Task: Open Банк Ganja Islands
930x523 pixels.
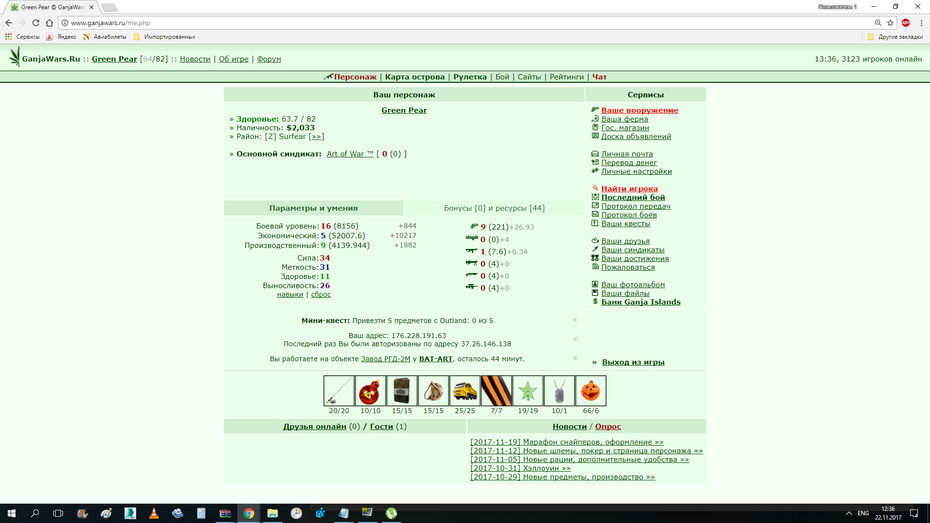Action: click(x=641, y=302)
